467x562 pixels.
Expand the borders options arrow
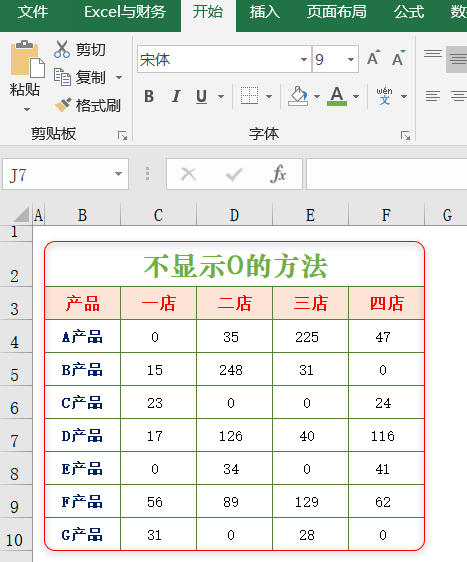[269, 96]
